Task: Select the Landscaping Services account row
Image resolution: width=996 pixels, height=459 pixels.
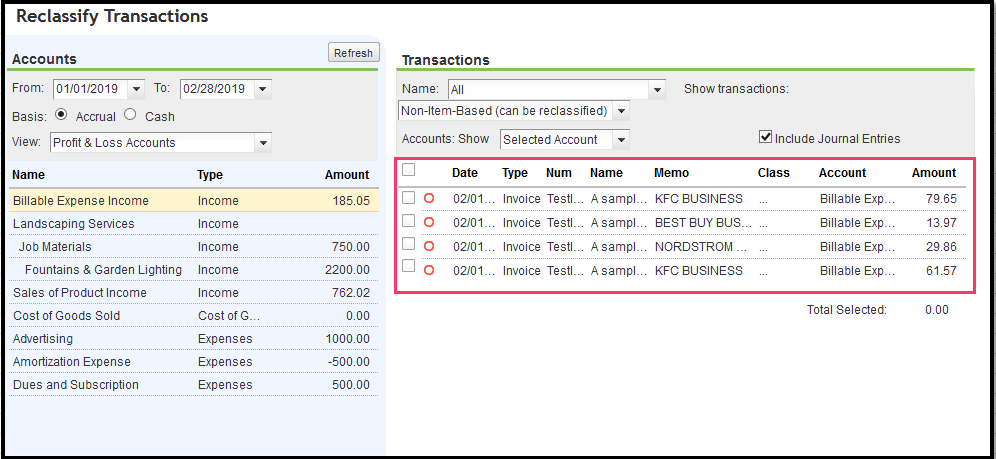Action: point(73,224)
